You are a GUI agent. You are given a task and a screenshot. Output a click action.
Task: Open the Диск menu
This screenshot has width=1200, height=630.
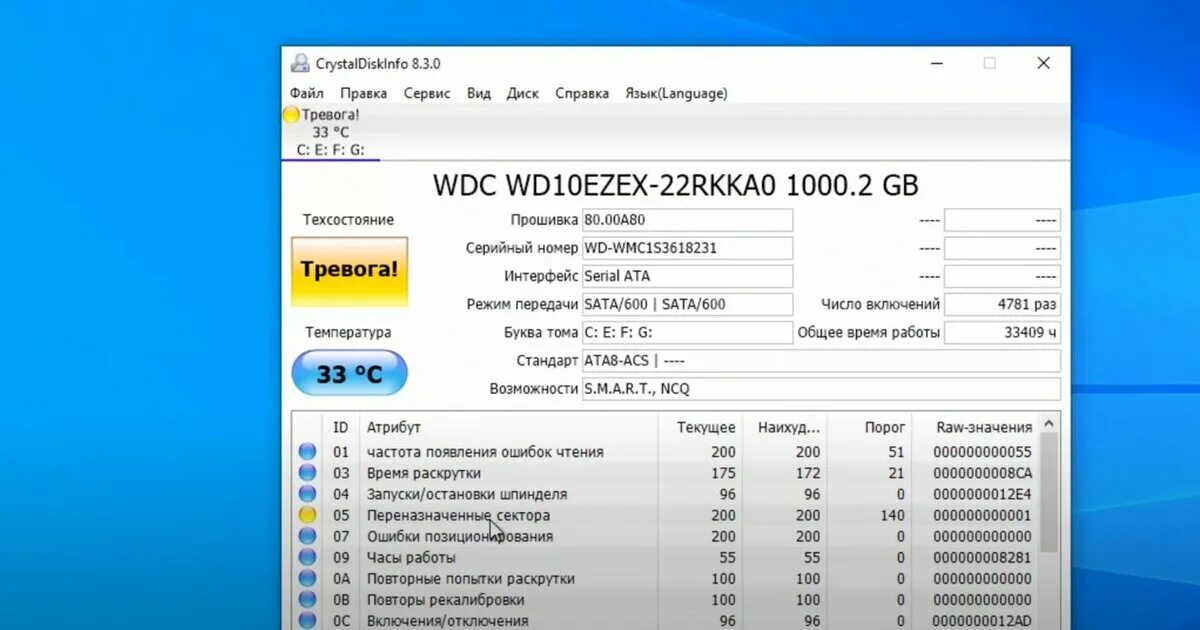point(522,93)
